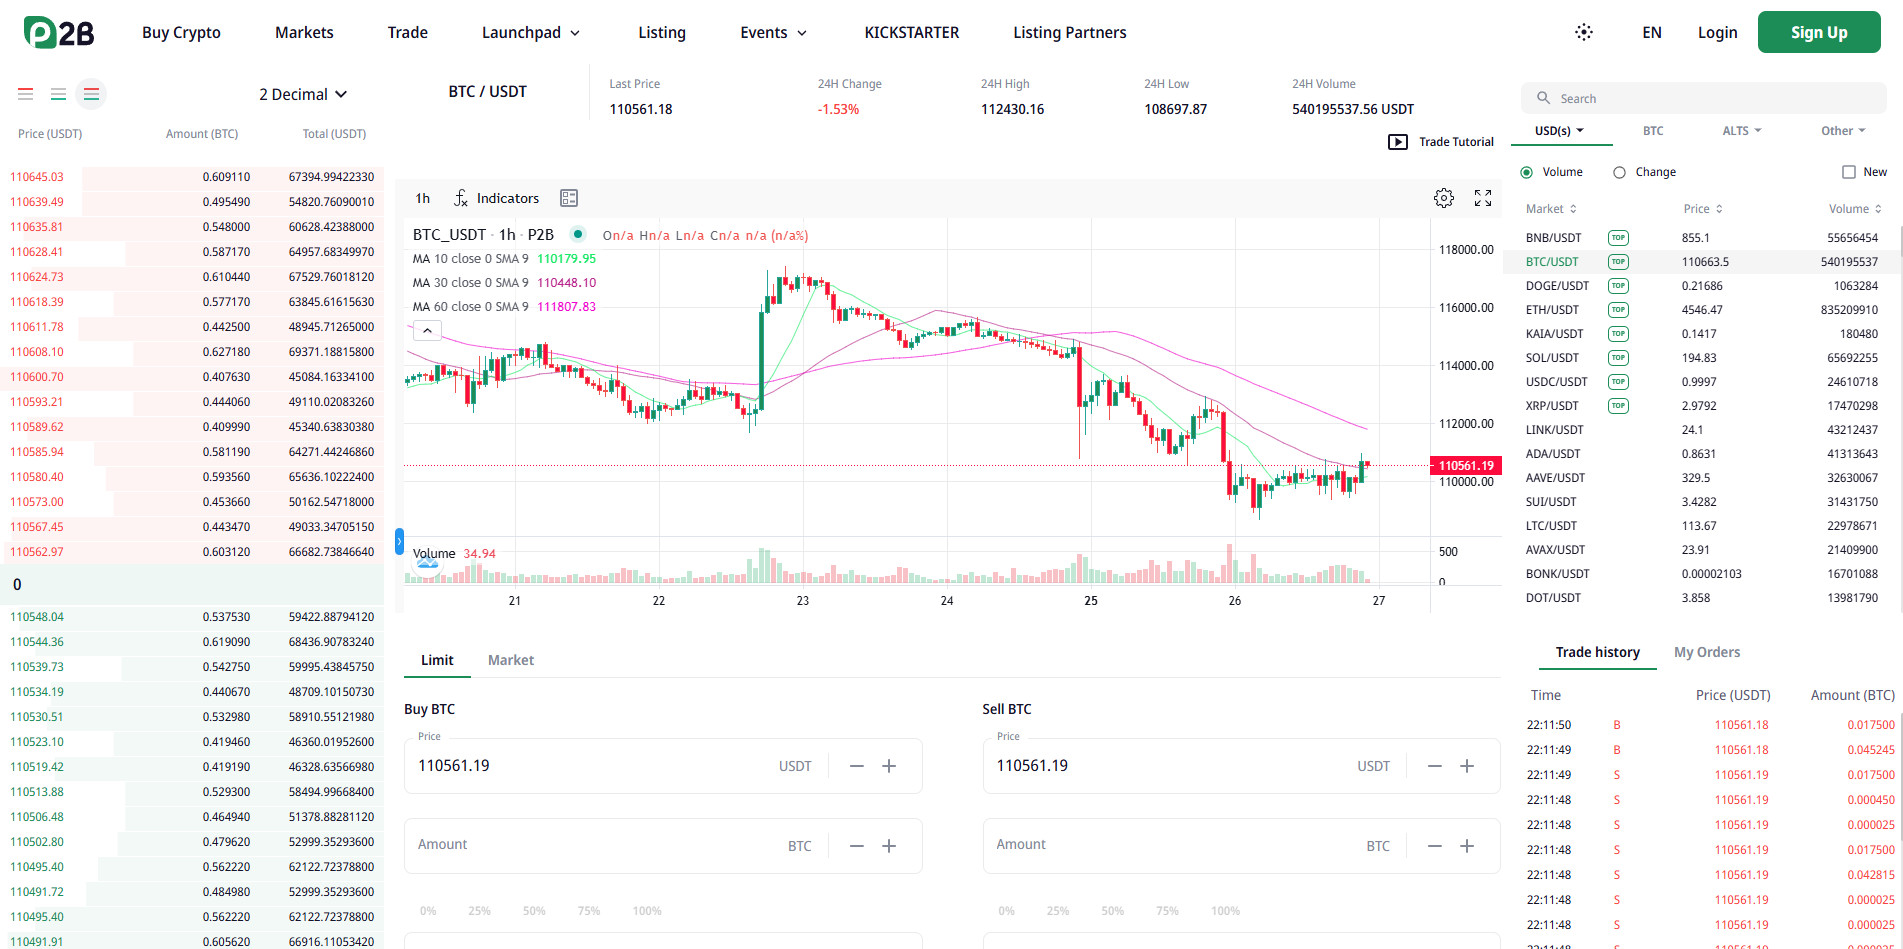Switch to the Market order tab
This screenshot has height=949, width=1903.
coord(510,660)
